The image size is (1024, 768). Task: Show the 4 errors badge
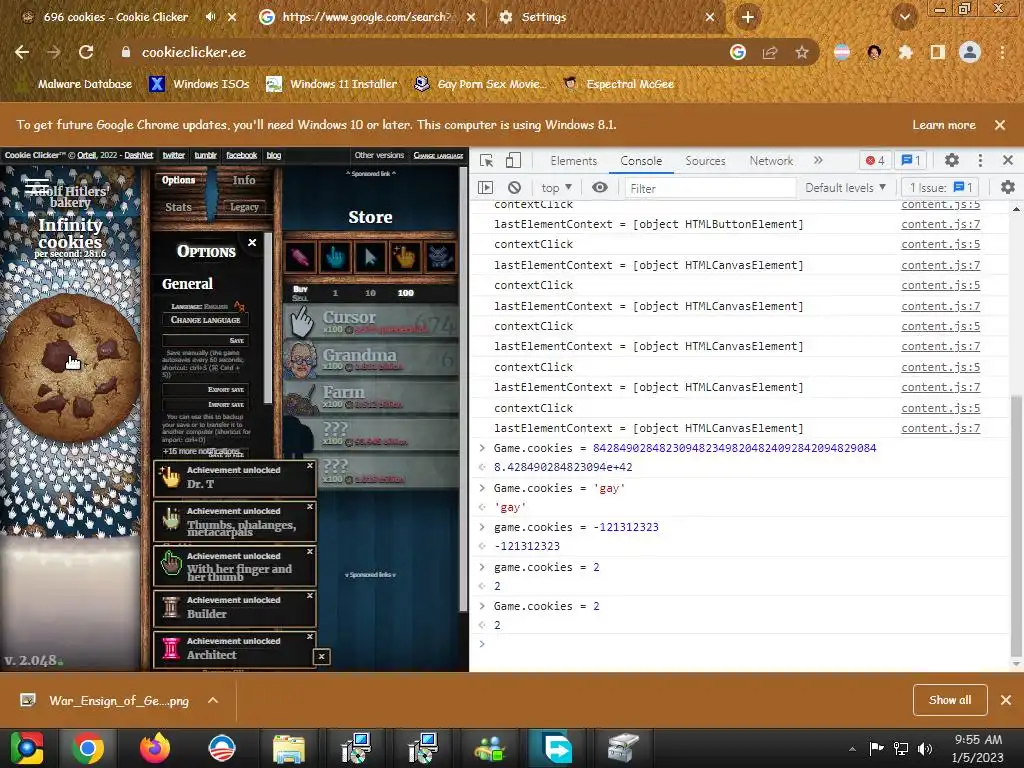[x=875, y=161]
